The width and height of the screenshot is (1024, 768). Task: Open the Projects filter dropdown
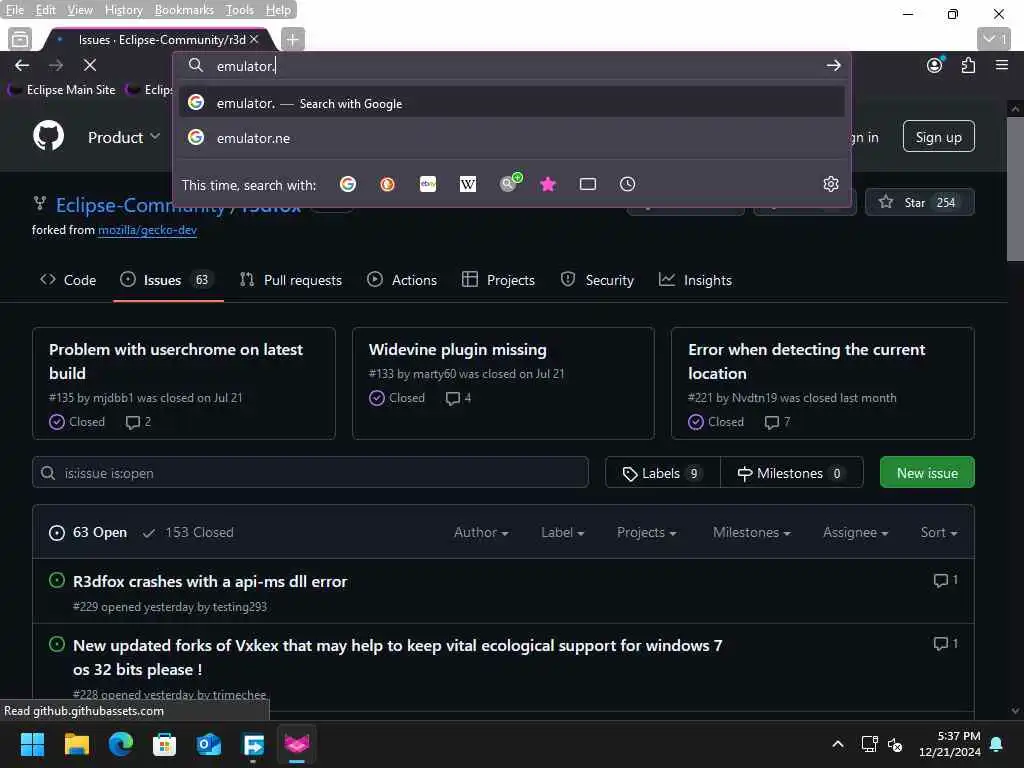[x=647, y=532]
